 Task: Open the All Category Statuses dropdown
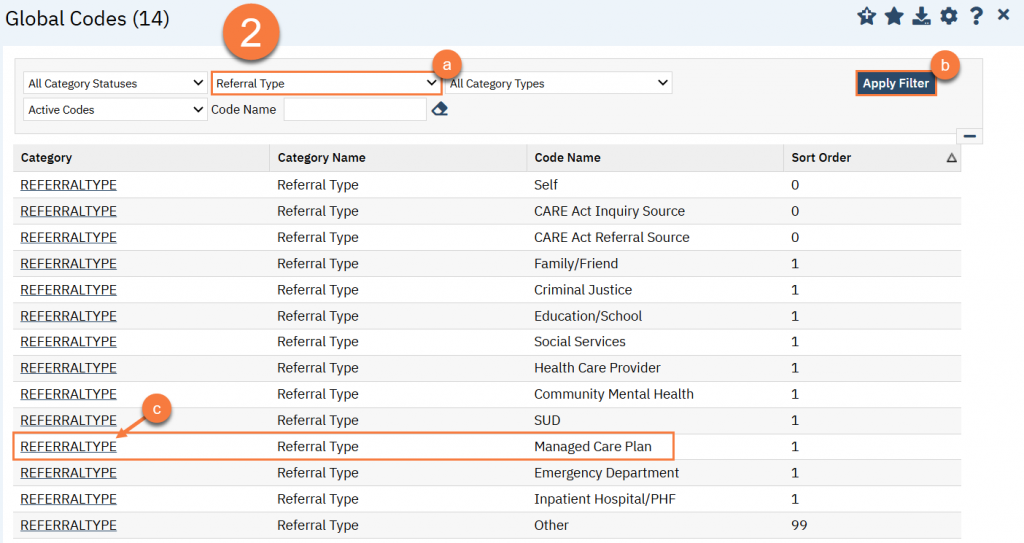115,83
